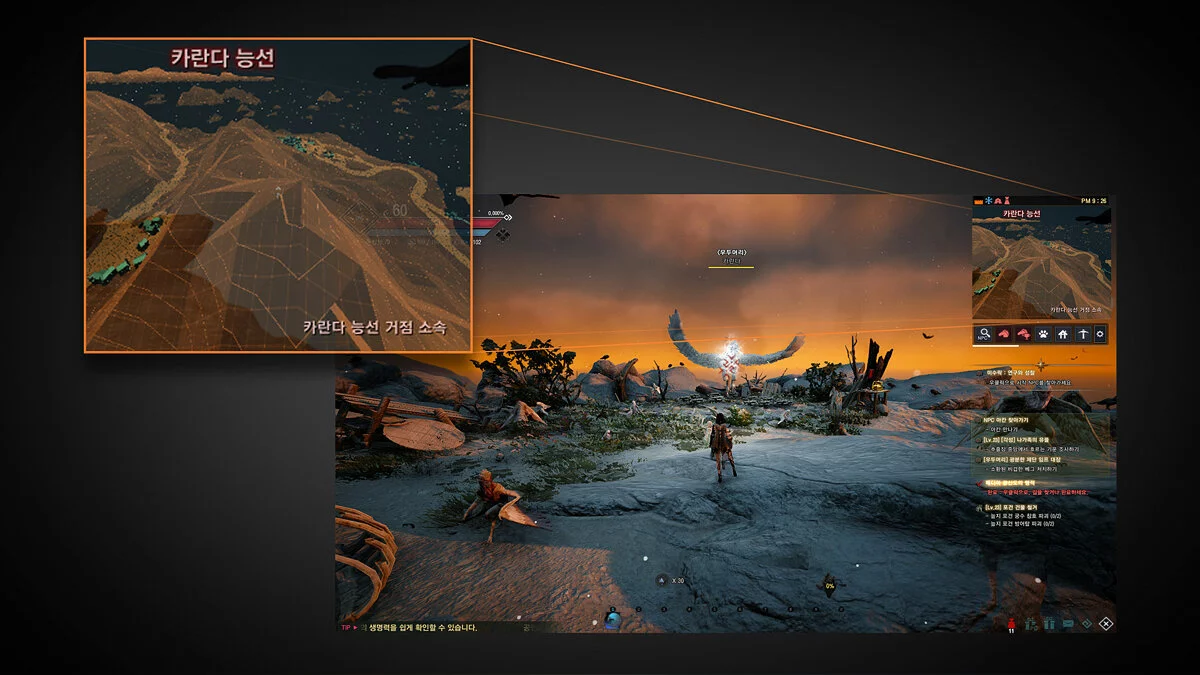Click the enlarged minimap callout image
The image size is (1200, 675).
[x=278, y=195]
